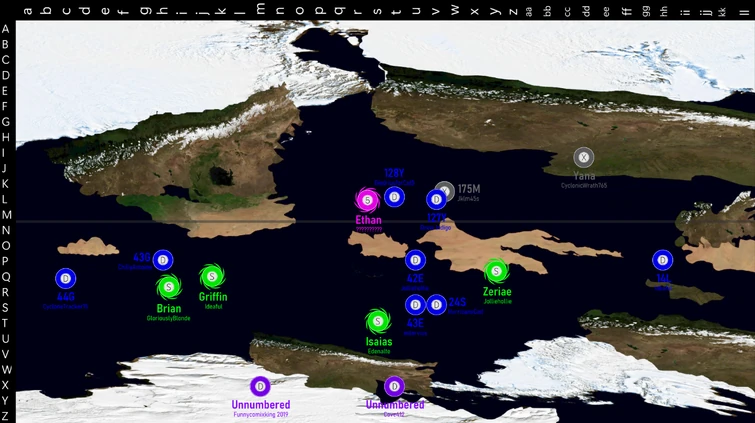Select the blue 43G depression marker
Image resolution: width=755 pixels, height=423 pixels.
[x=163, y=260]
